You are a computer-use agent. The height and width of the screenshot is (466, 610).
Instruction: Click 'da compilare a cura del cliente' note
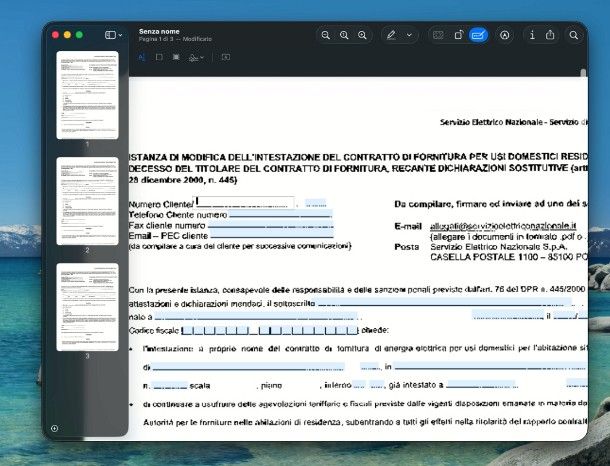point(240,246)
